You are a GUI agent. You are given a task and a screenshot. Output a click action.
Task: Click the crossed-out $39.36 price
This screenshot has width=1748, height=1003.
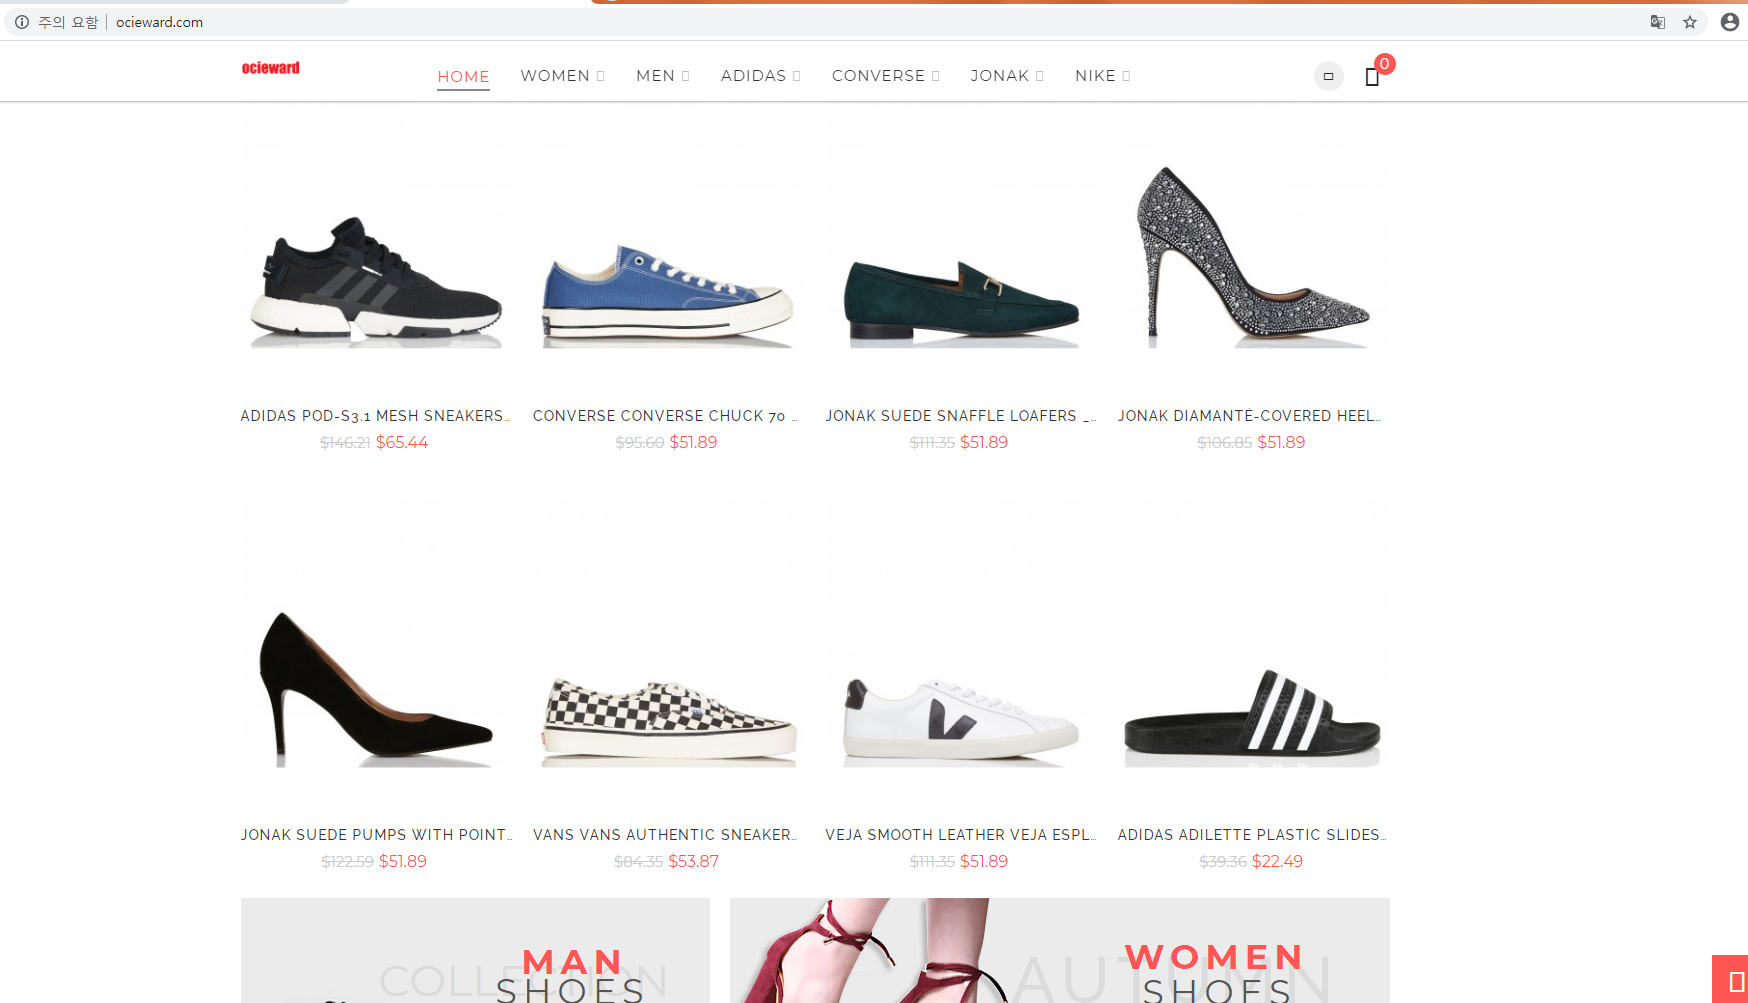coord(1223,861)
